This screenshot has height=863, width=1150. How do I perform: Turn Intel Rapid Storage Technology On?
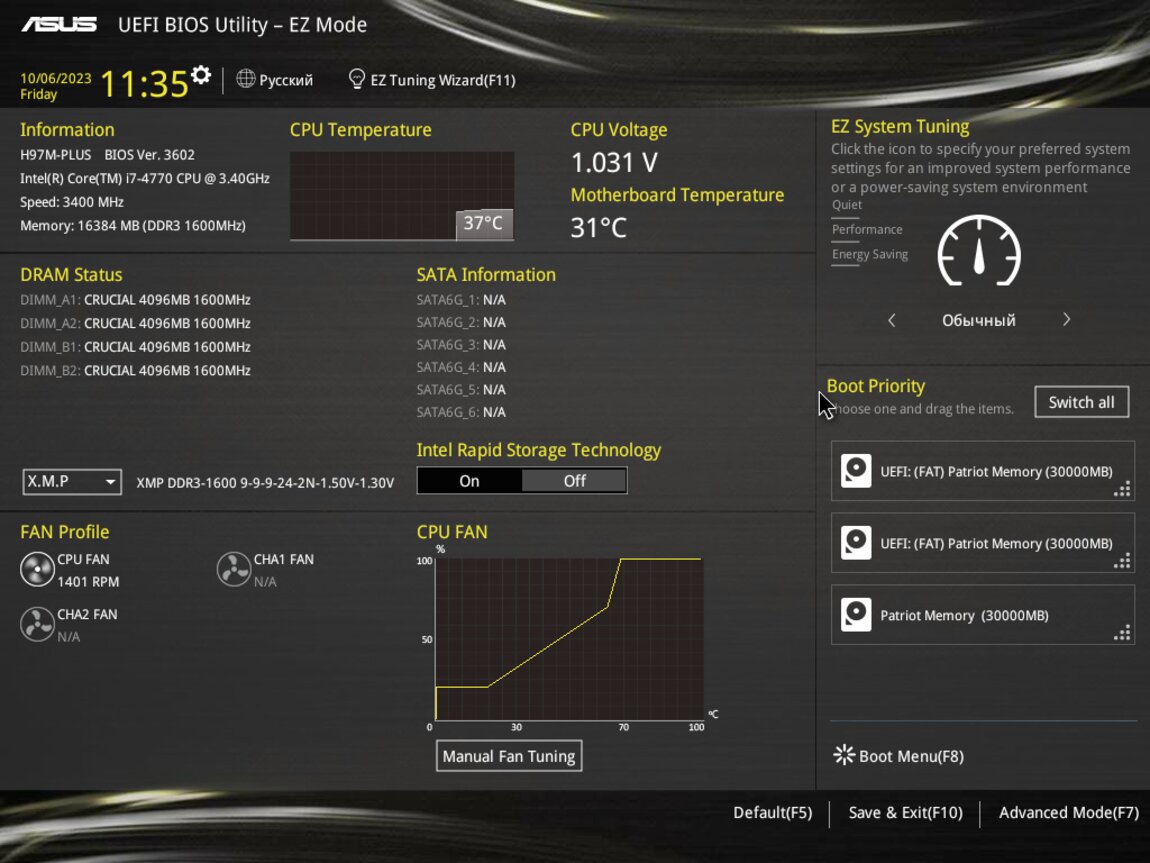click(x=469, y=481)
